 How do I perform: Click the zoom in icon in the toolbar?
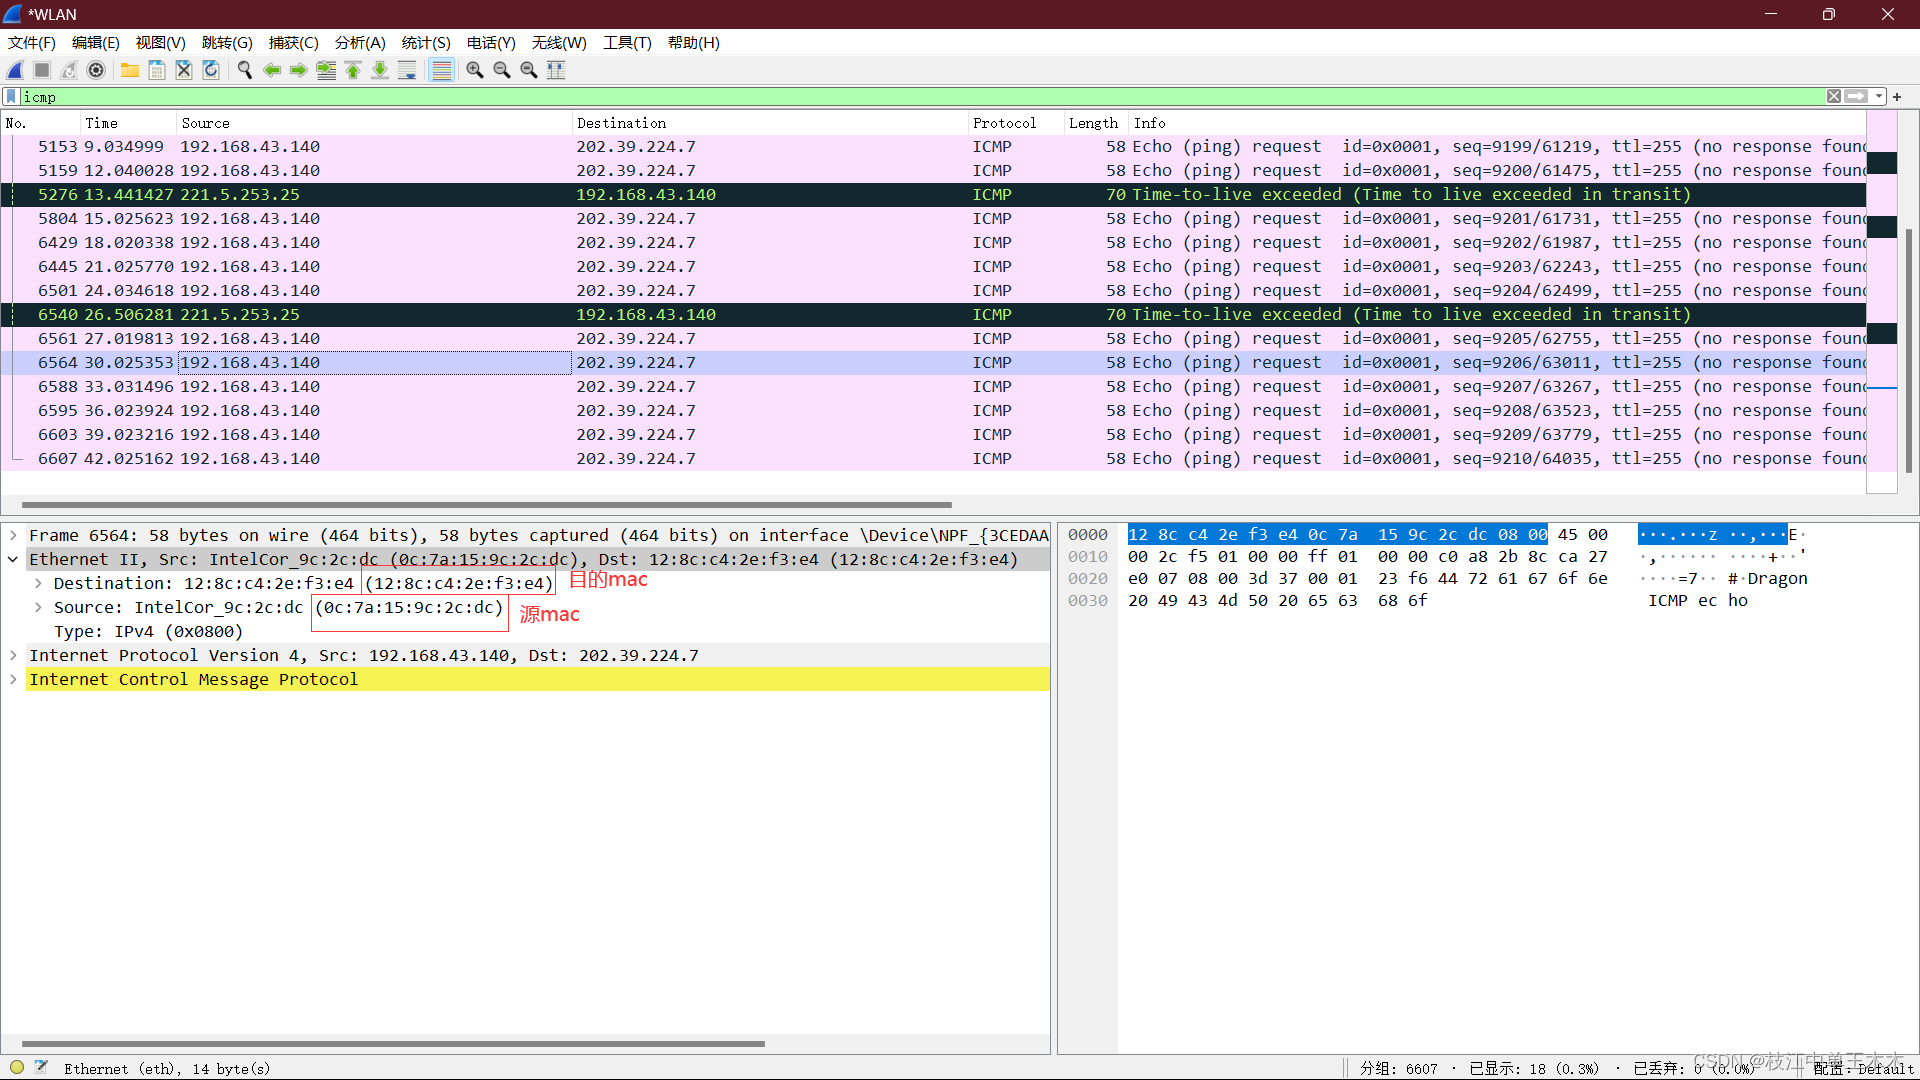[475, 70]
